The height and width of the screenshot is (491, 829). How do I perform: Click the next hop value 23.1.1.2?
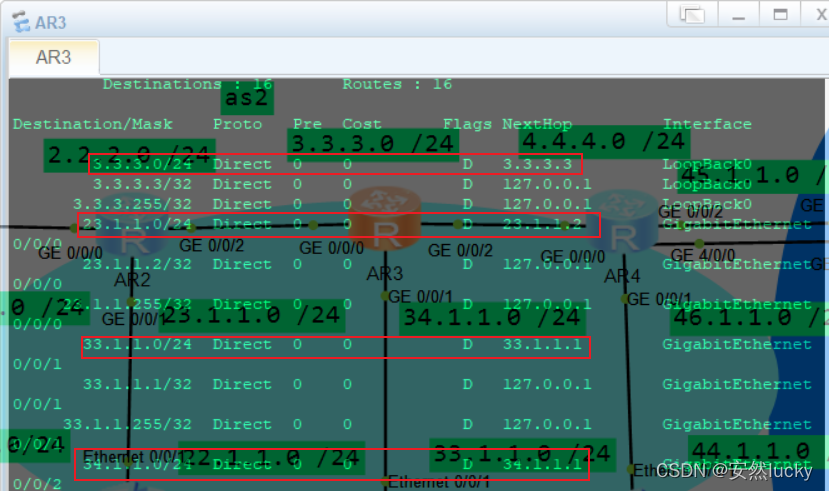[x=542, y=225]
